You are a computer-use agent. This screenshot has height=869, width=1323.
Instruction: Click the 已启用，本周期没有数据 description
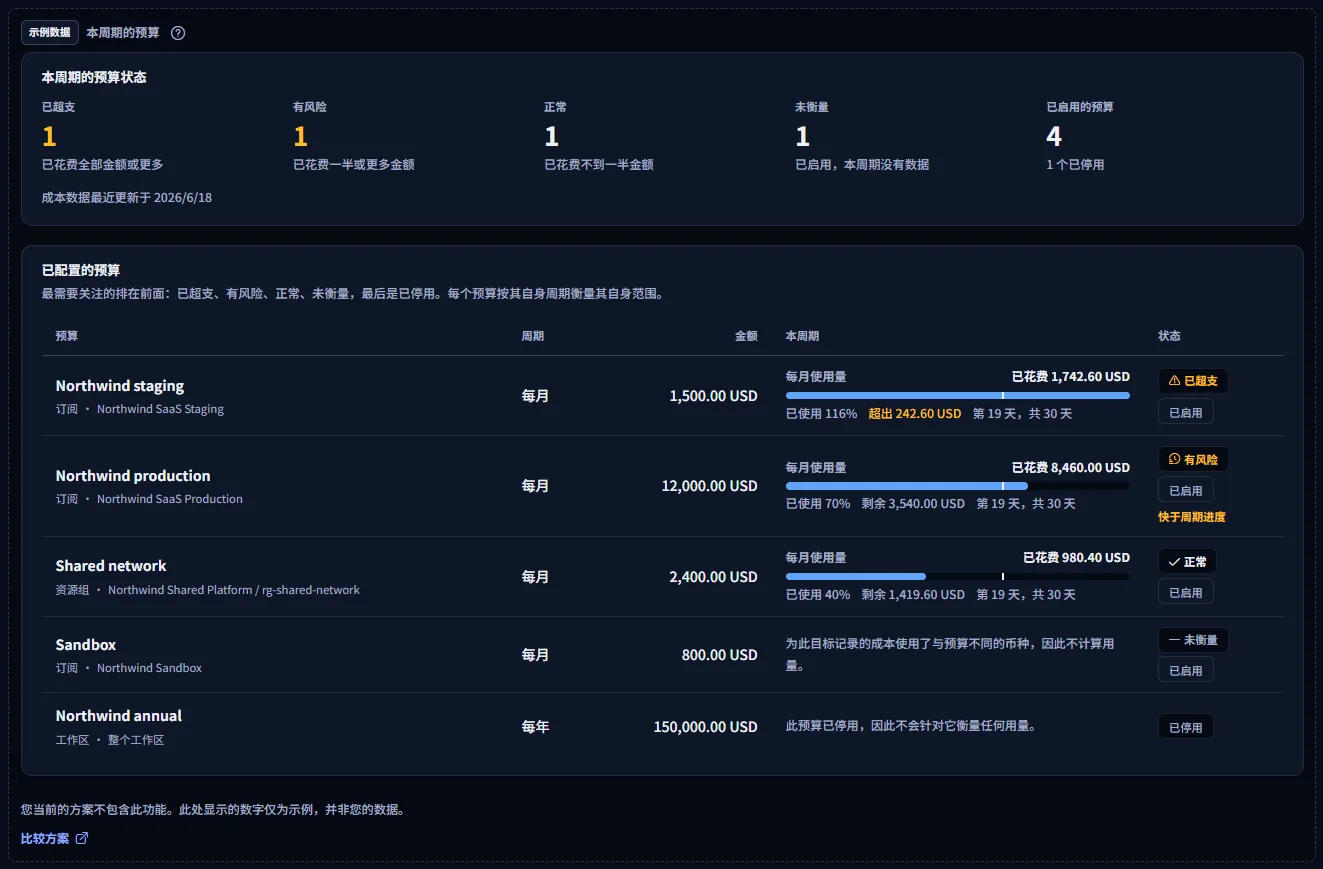tap(862, 165)
